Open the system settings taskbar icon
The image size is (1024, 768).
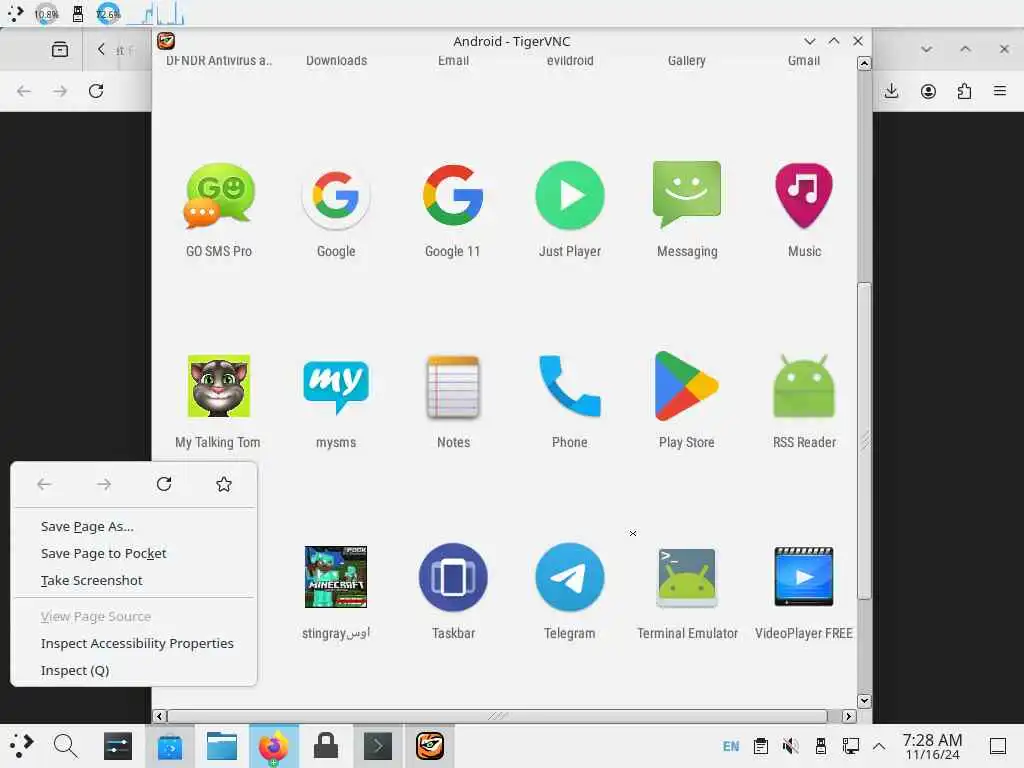118,745
